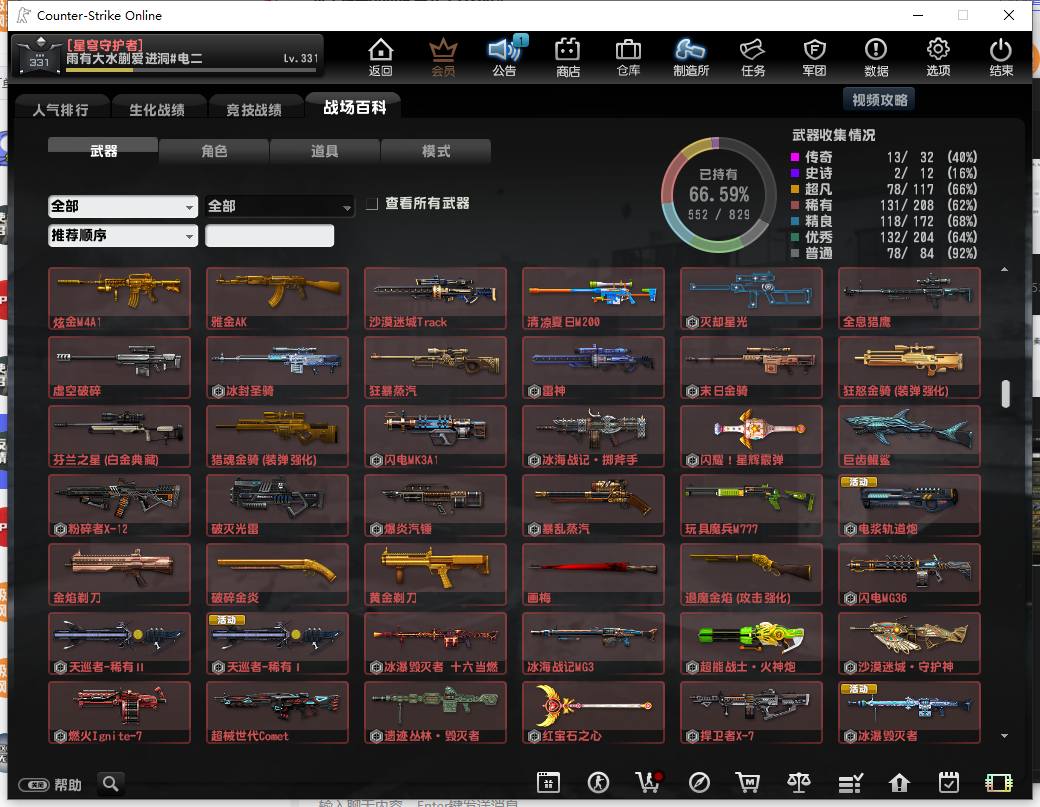Click the balance scales icon
Viewport: 1040px width, 807px height.
click(x=799, y=782)
